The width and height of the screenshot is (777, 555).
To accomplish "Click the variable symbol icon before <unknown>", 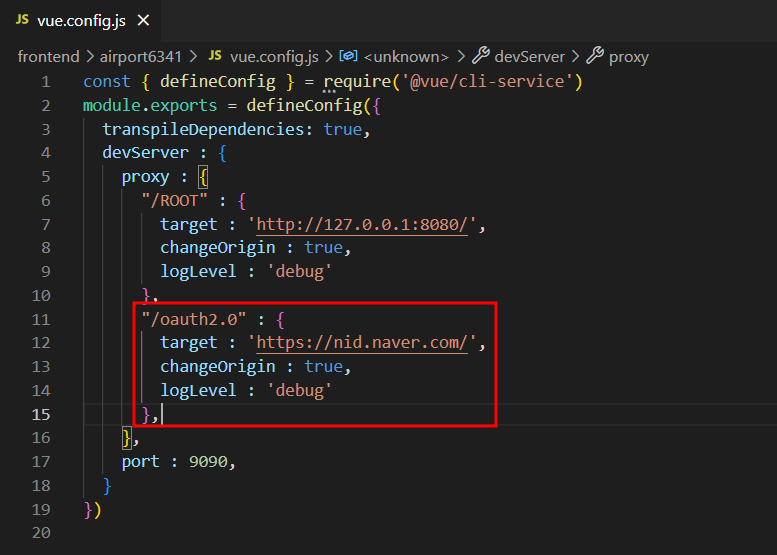I will (x=348, y=56).
